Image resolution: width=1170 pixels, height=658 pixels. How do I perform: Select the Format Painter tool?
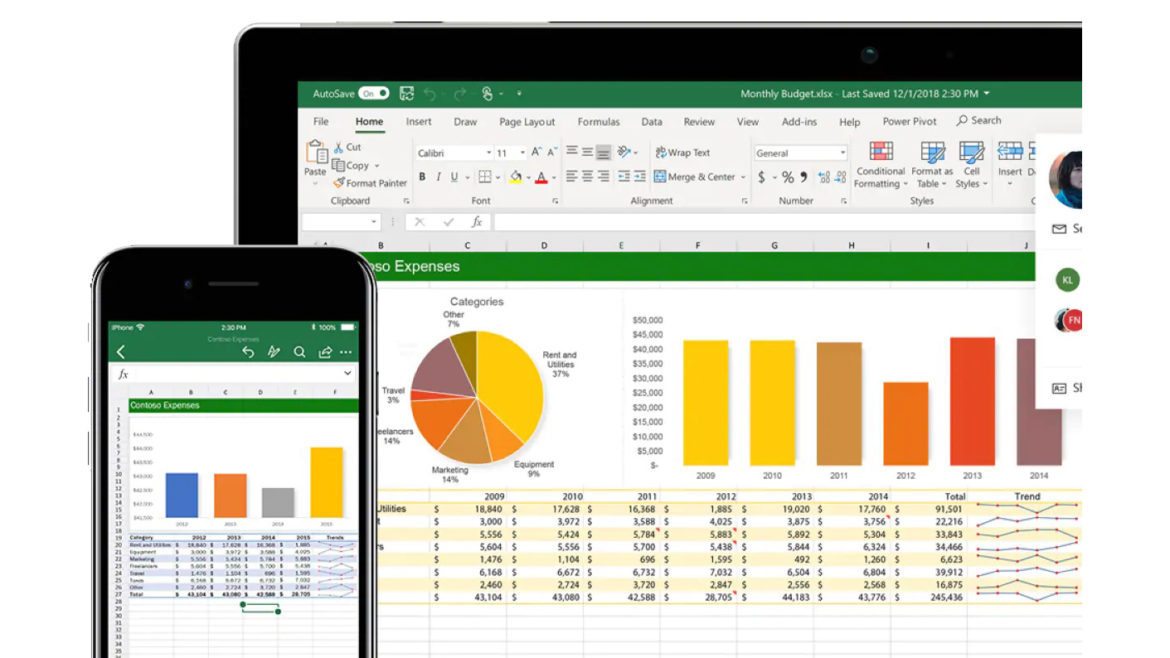click(370, 183)
